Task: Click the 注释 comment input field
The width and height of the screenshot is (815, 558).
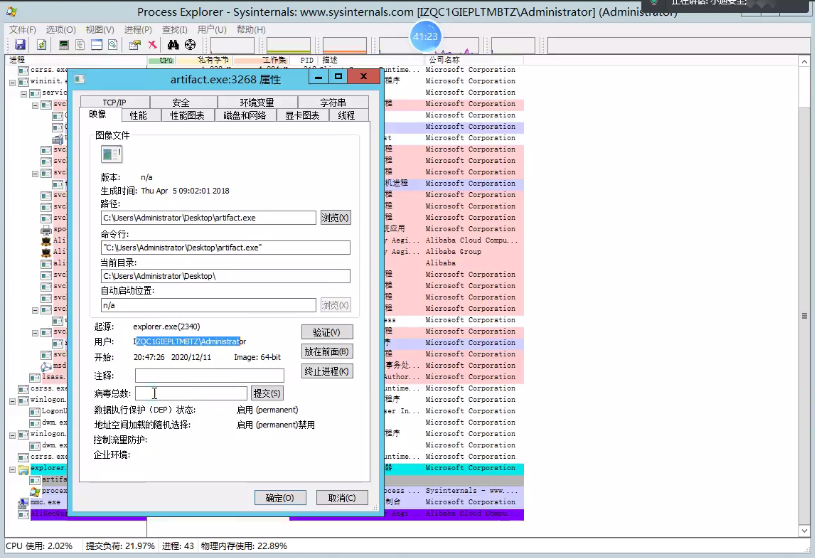Action: [x=209, y=375]
